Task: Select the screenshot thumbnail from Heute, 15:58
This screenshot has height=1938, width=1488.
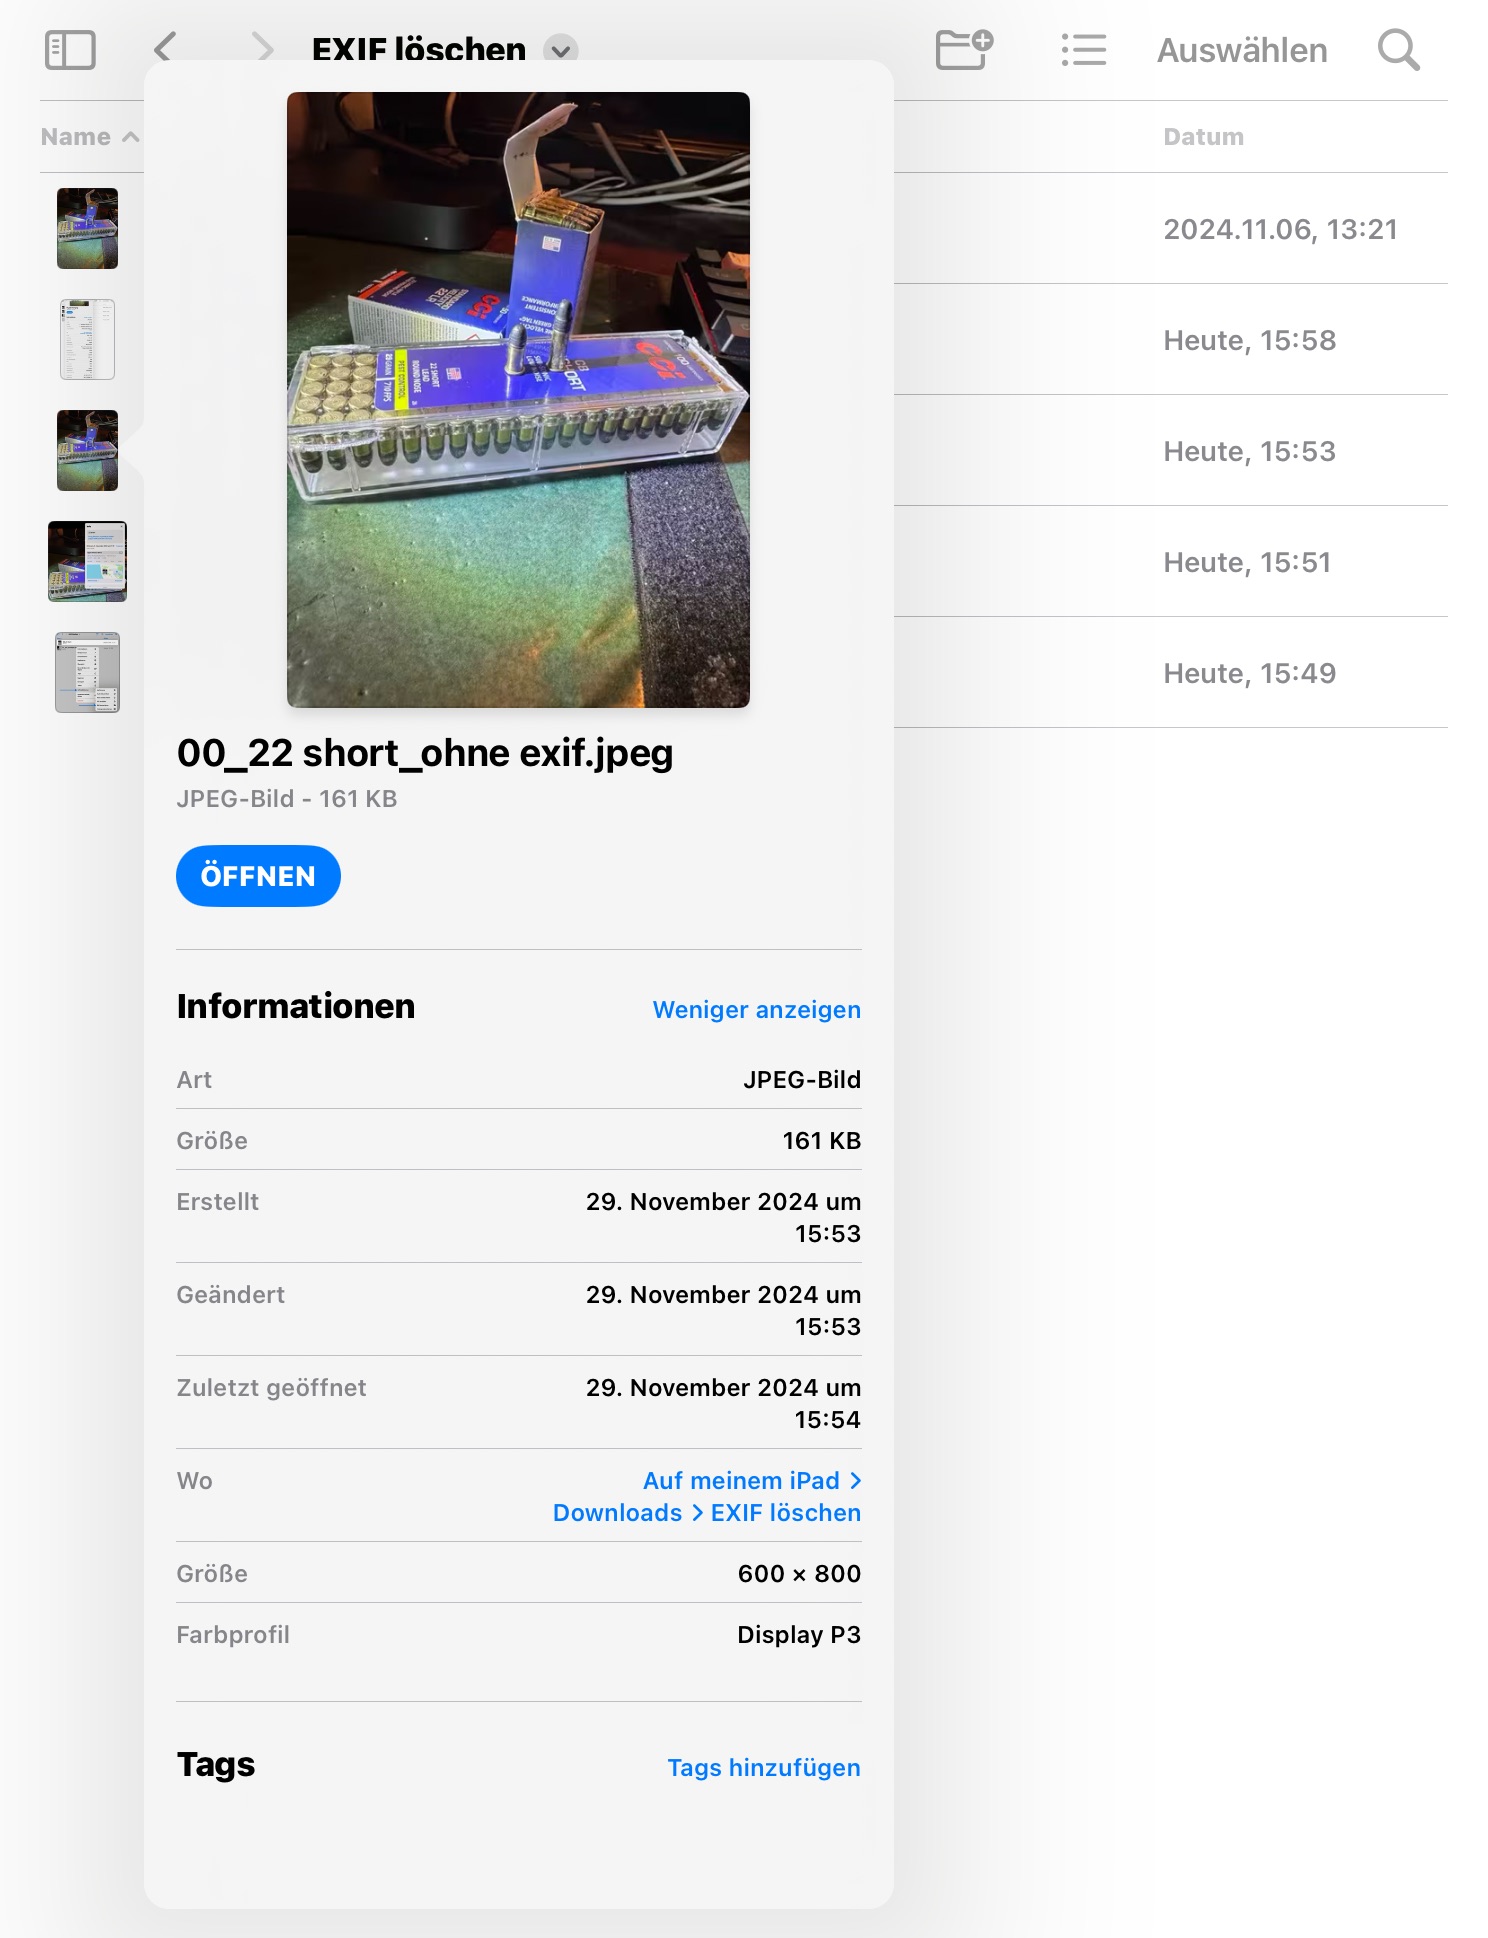Action: (87, 339)
